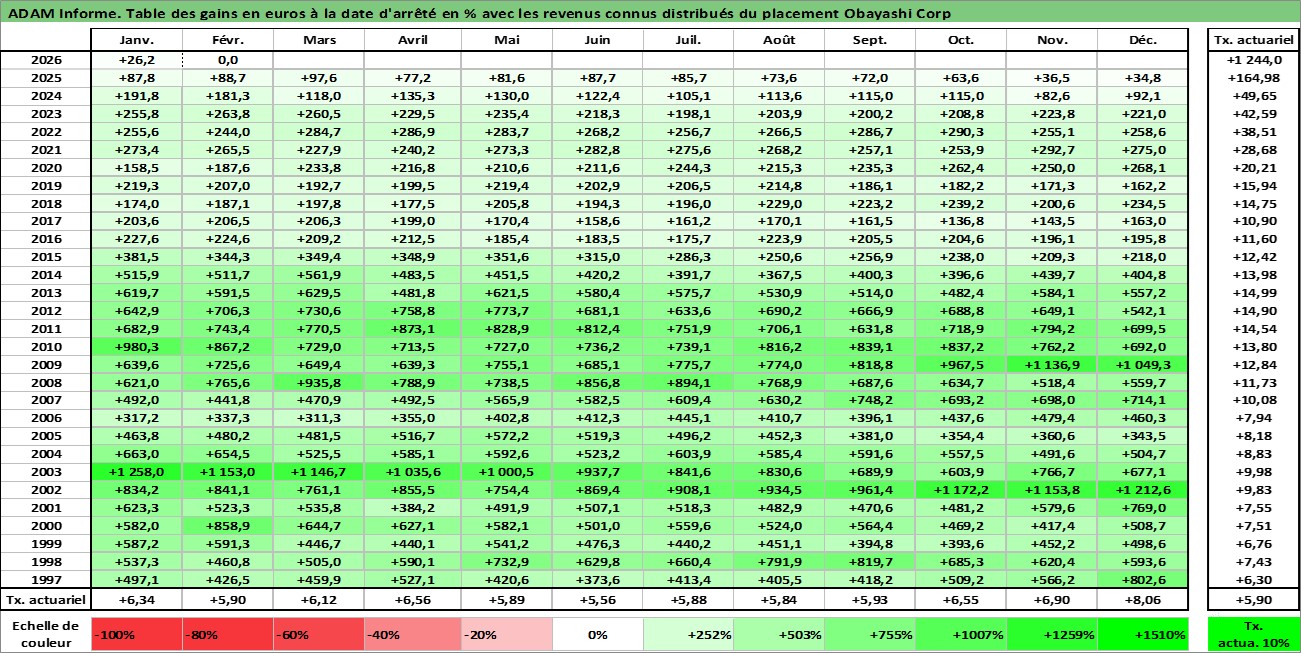Image resolution: width=1301 pixels, height=653 pixels.
Task: Click the 2003 Janv. cell '+1 258,0'
Action: click(136, 472)
